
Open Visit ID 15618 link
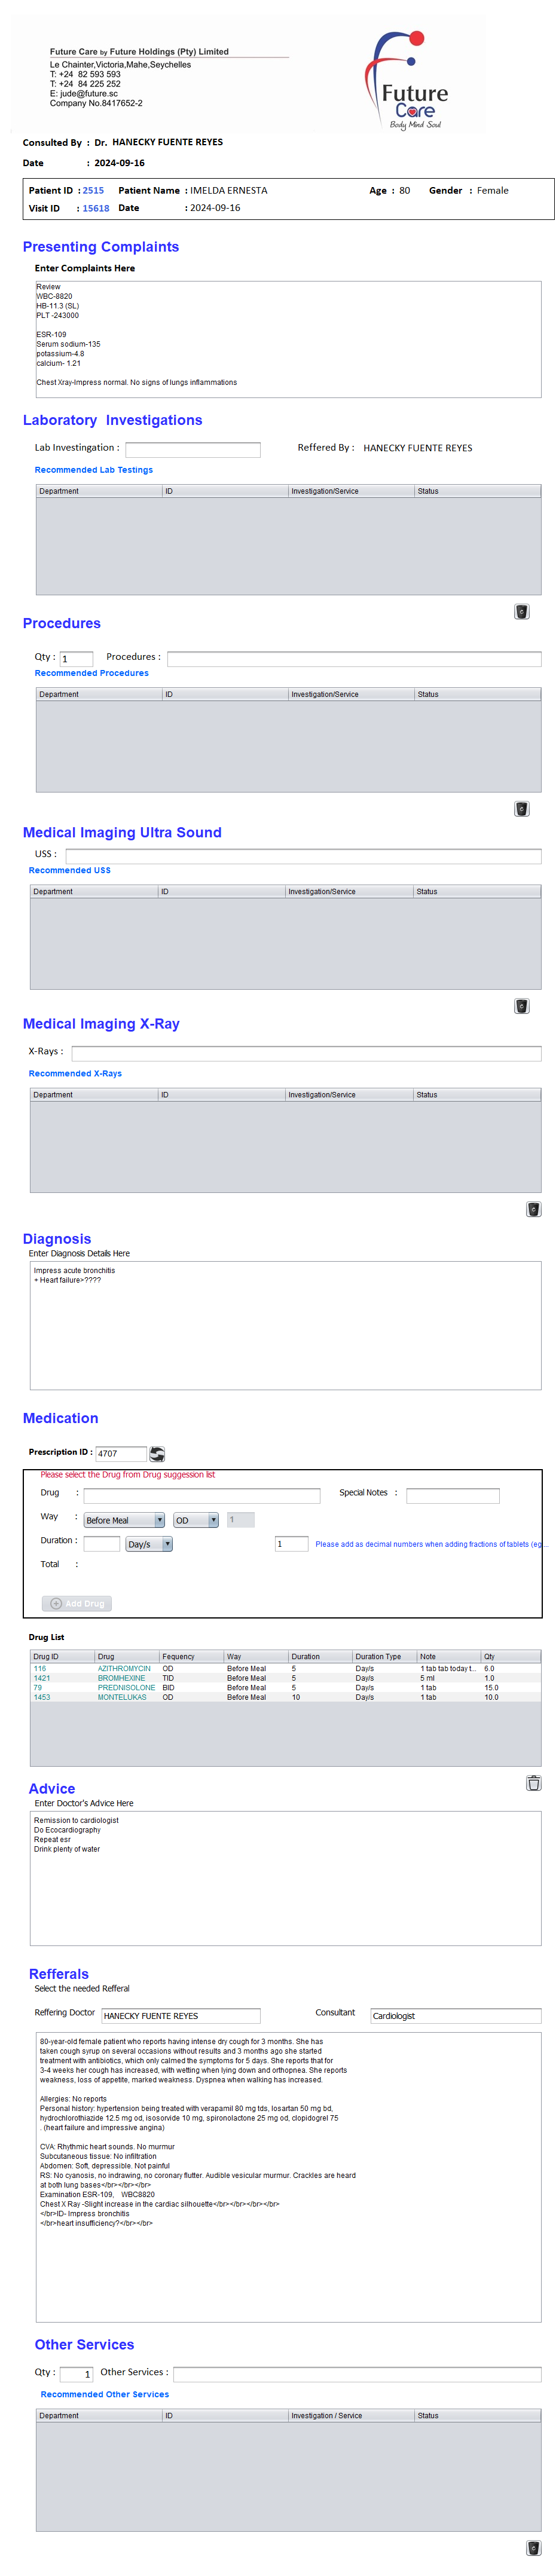(x=96, y=208)
